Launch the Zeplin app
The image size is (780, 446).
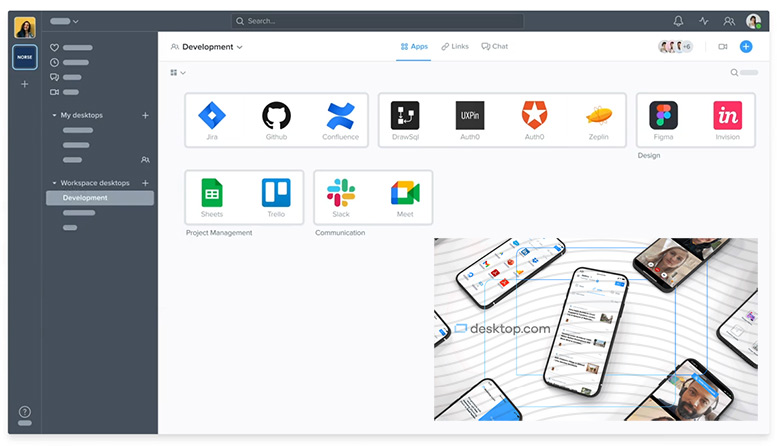(598, 115)
